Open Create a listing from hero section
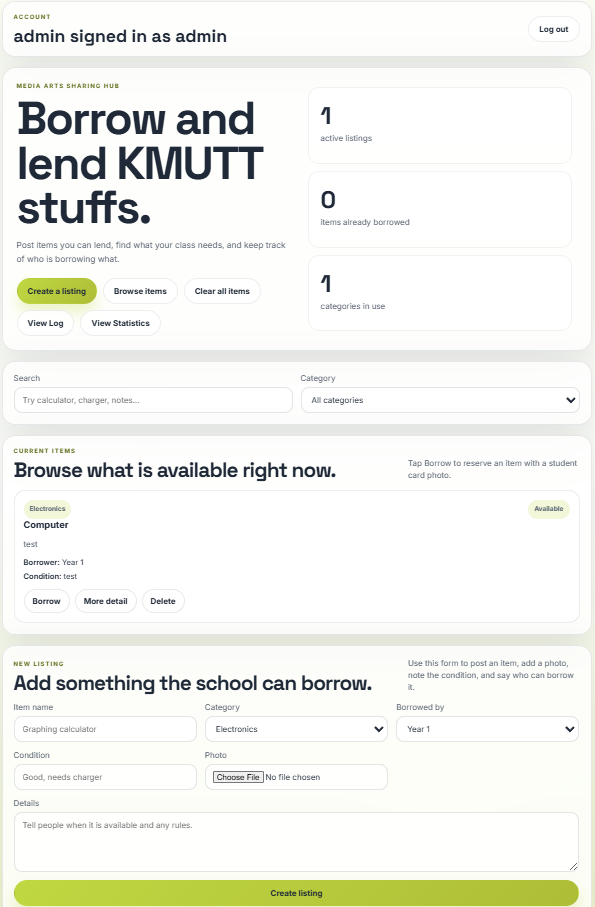This screenshot has height=907, width=595. (x=57, y=291)
